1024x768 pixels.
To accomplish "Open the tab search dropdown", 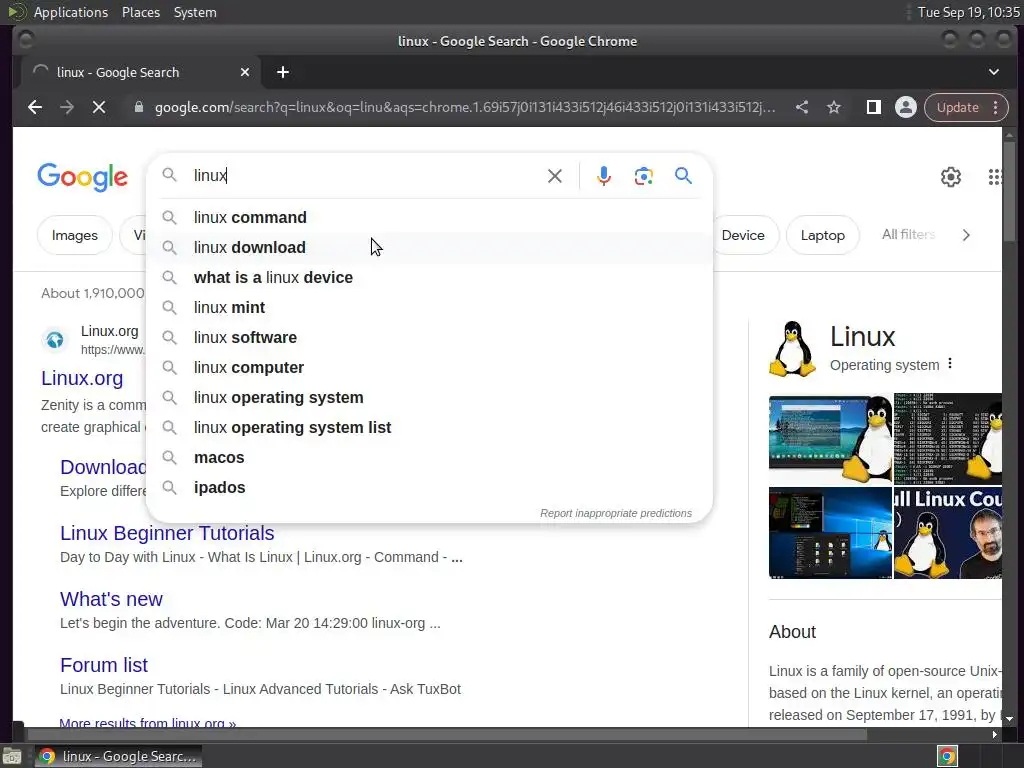I will pos(993,72).
